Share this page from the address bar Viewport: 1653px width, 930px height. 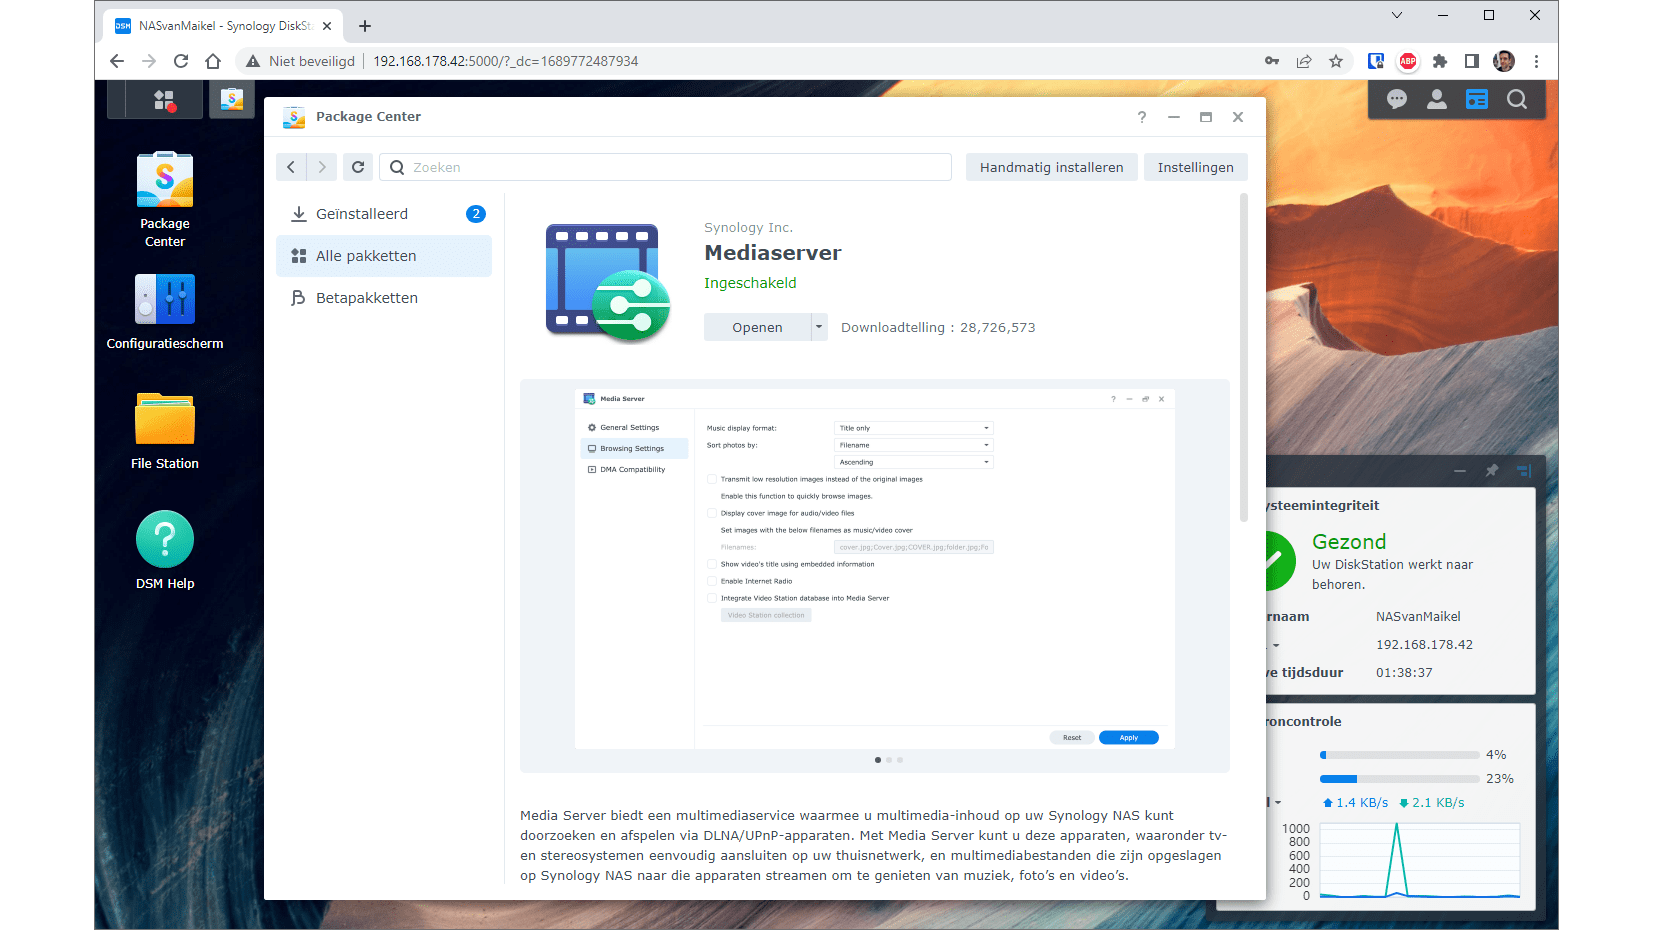[x=1304, y=61]
